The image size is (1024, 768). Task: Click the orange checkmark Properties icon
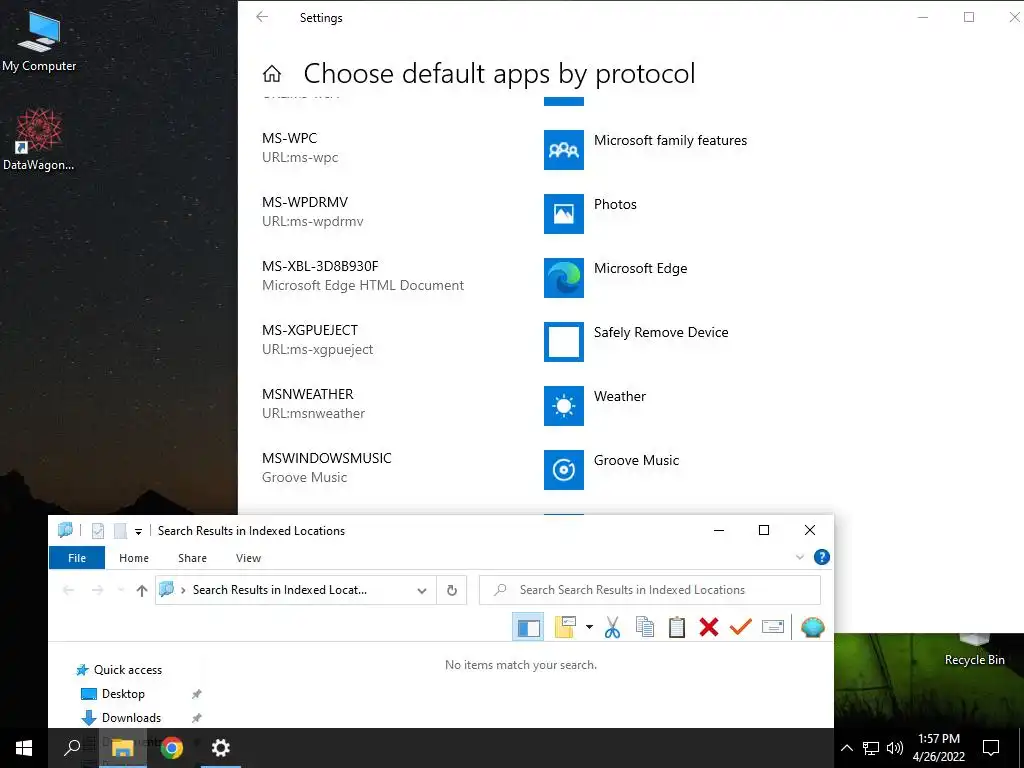pos(741,628)
